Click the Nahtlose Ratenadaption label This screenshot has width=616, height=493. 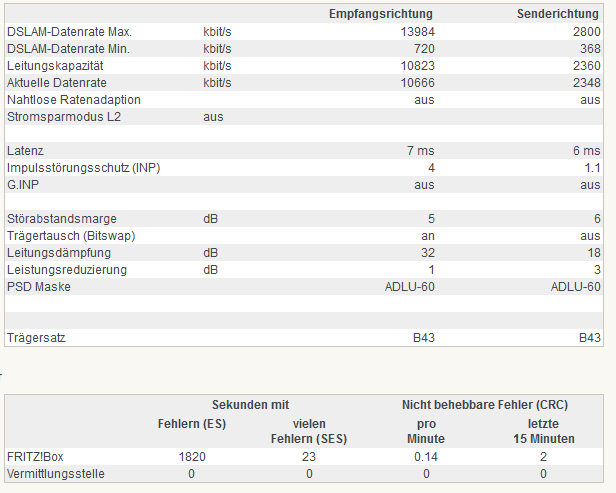click(73, 100)
